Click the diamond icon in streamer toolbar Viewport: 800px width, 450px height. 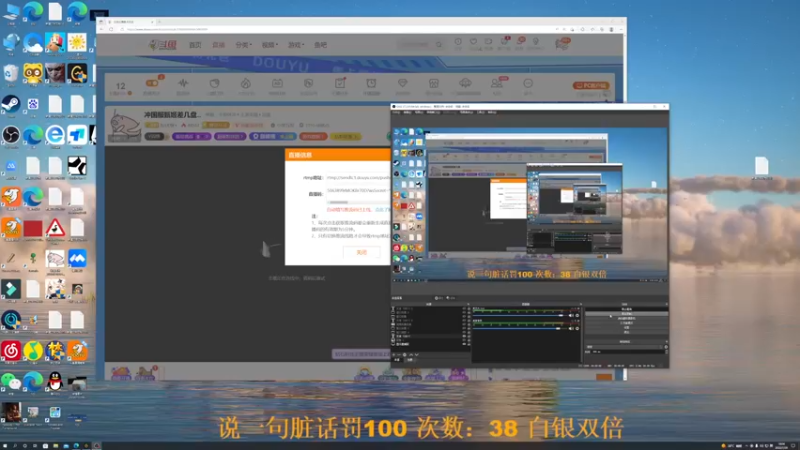point(403,83)
